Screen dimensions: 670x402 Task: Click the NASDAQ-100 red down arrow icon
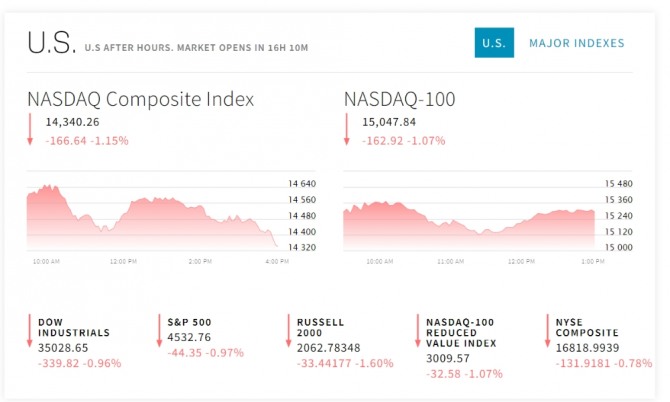pyautogui.click(x=347, y=130)
